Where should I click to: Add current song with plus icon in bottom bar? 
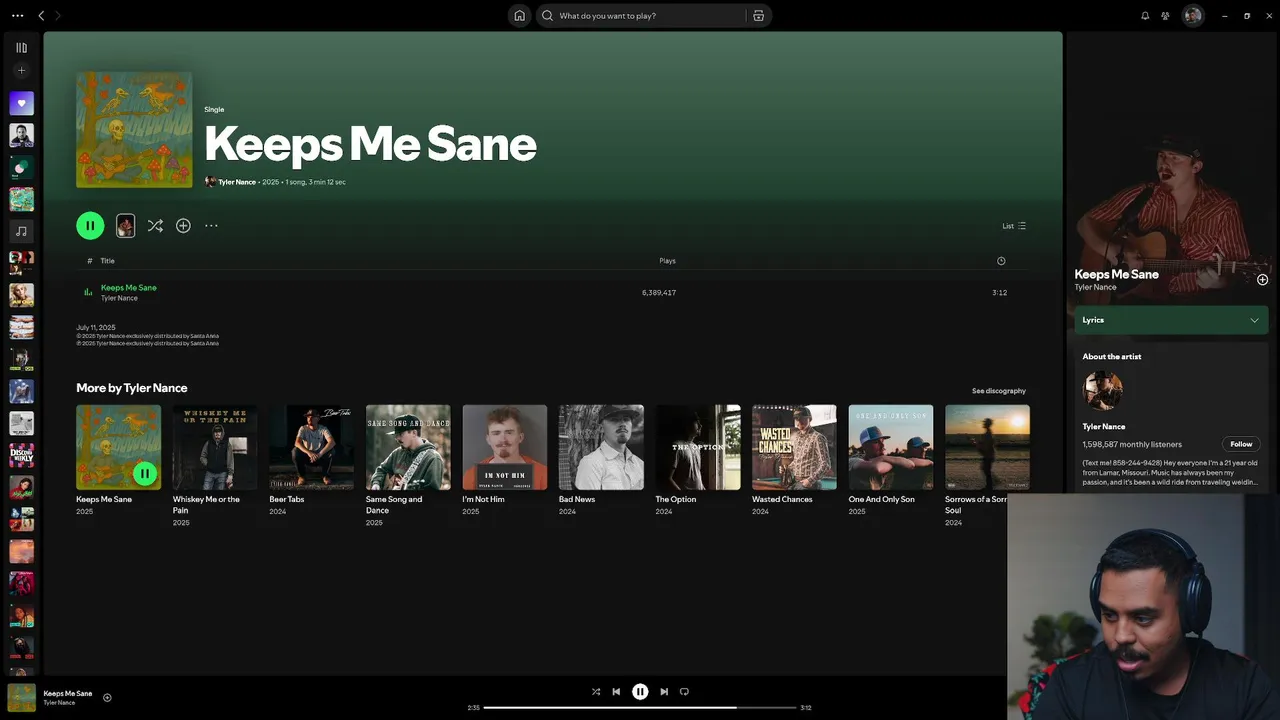(x=107, y=698)
